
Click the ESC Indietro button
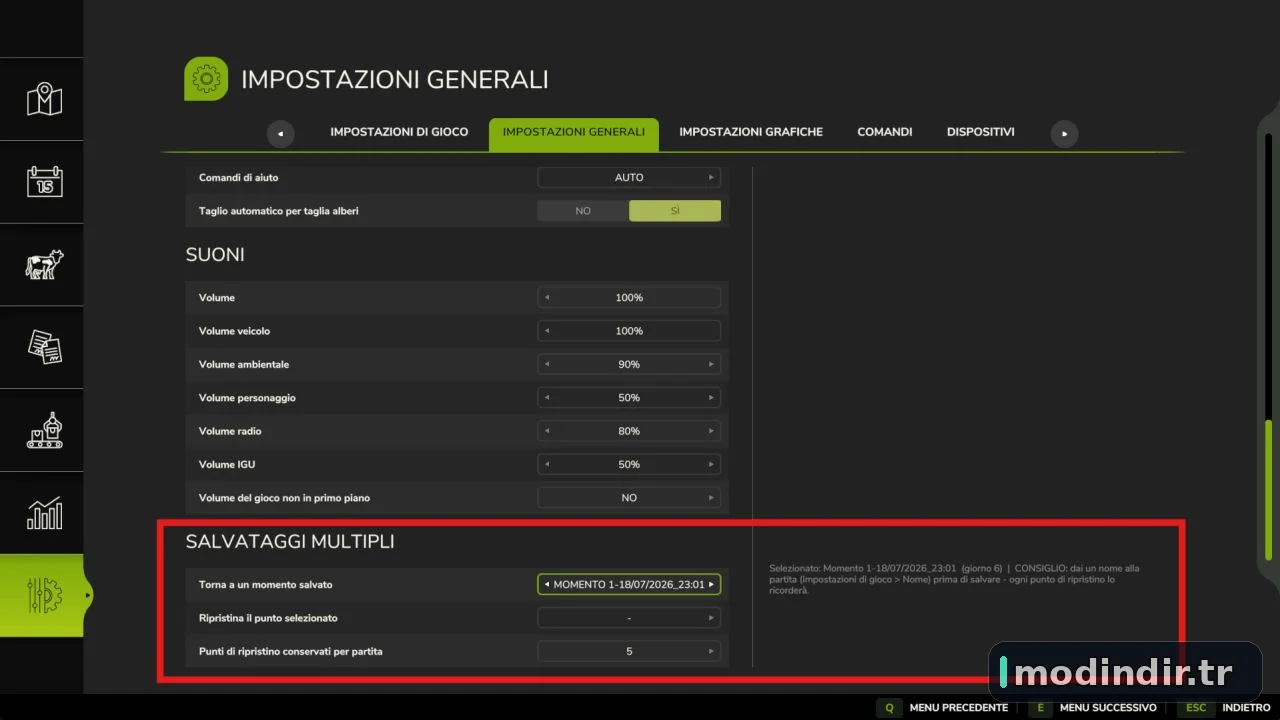click(1224, 707)
